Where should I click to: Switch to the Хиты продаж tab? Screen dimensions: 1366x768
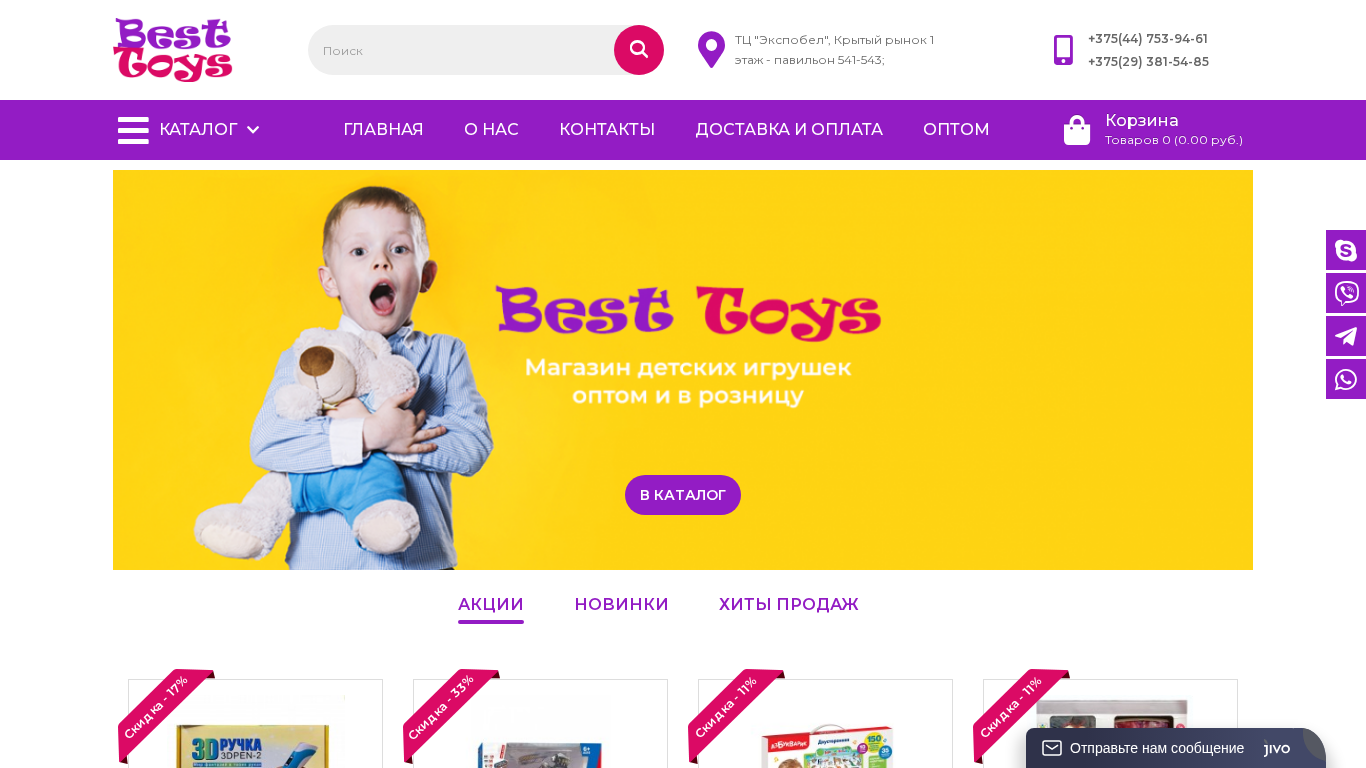(789, 604)
